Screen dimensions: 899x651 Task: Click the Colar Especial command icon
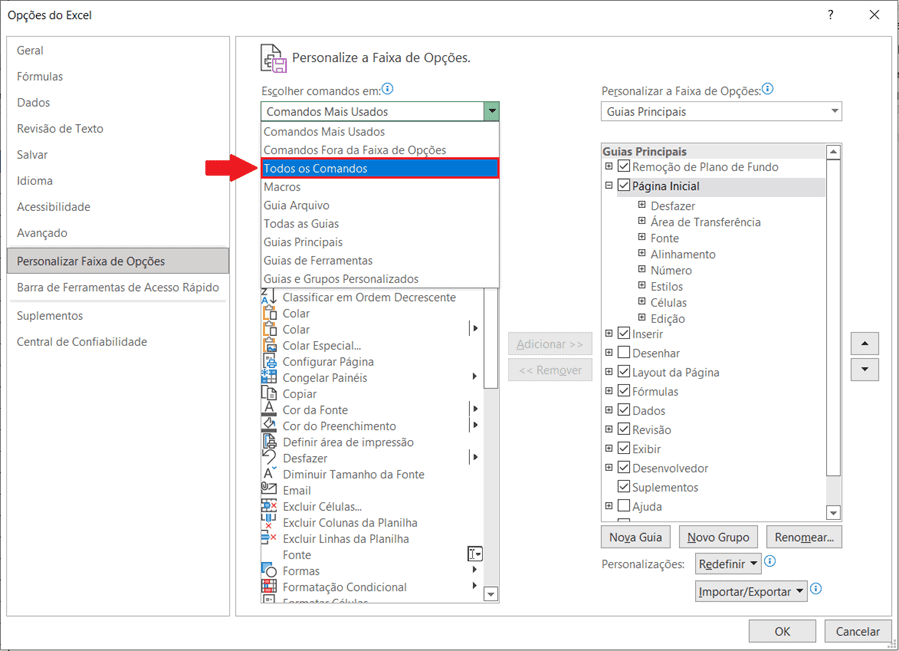pos(269,345)
